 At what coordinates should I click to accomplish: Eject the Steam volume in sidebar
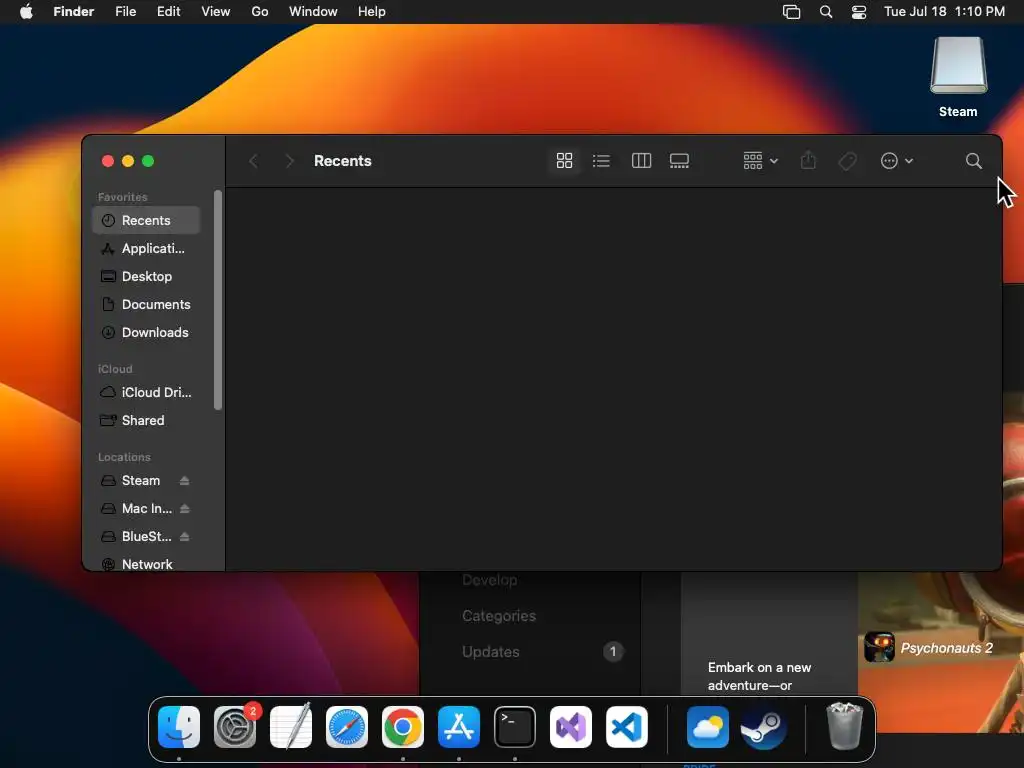(185, 481)
